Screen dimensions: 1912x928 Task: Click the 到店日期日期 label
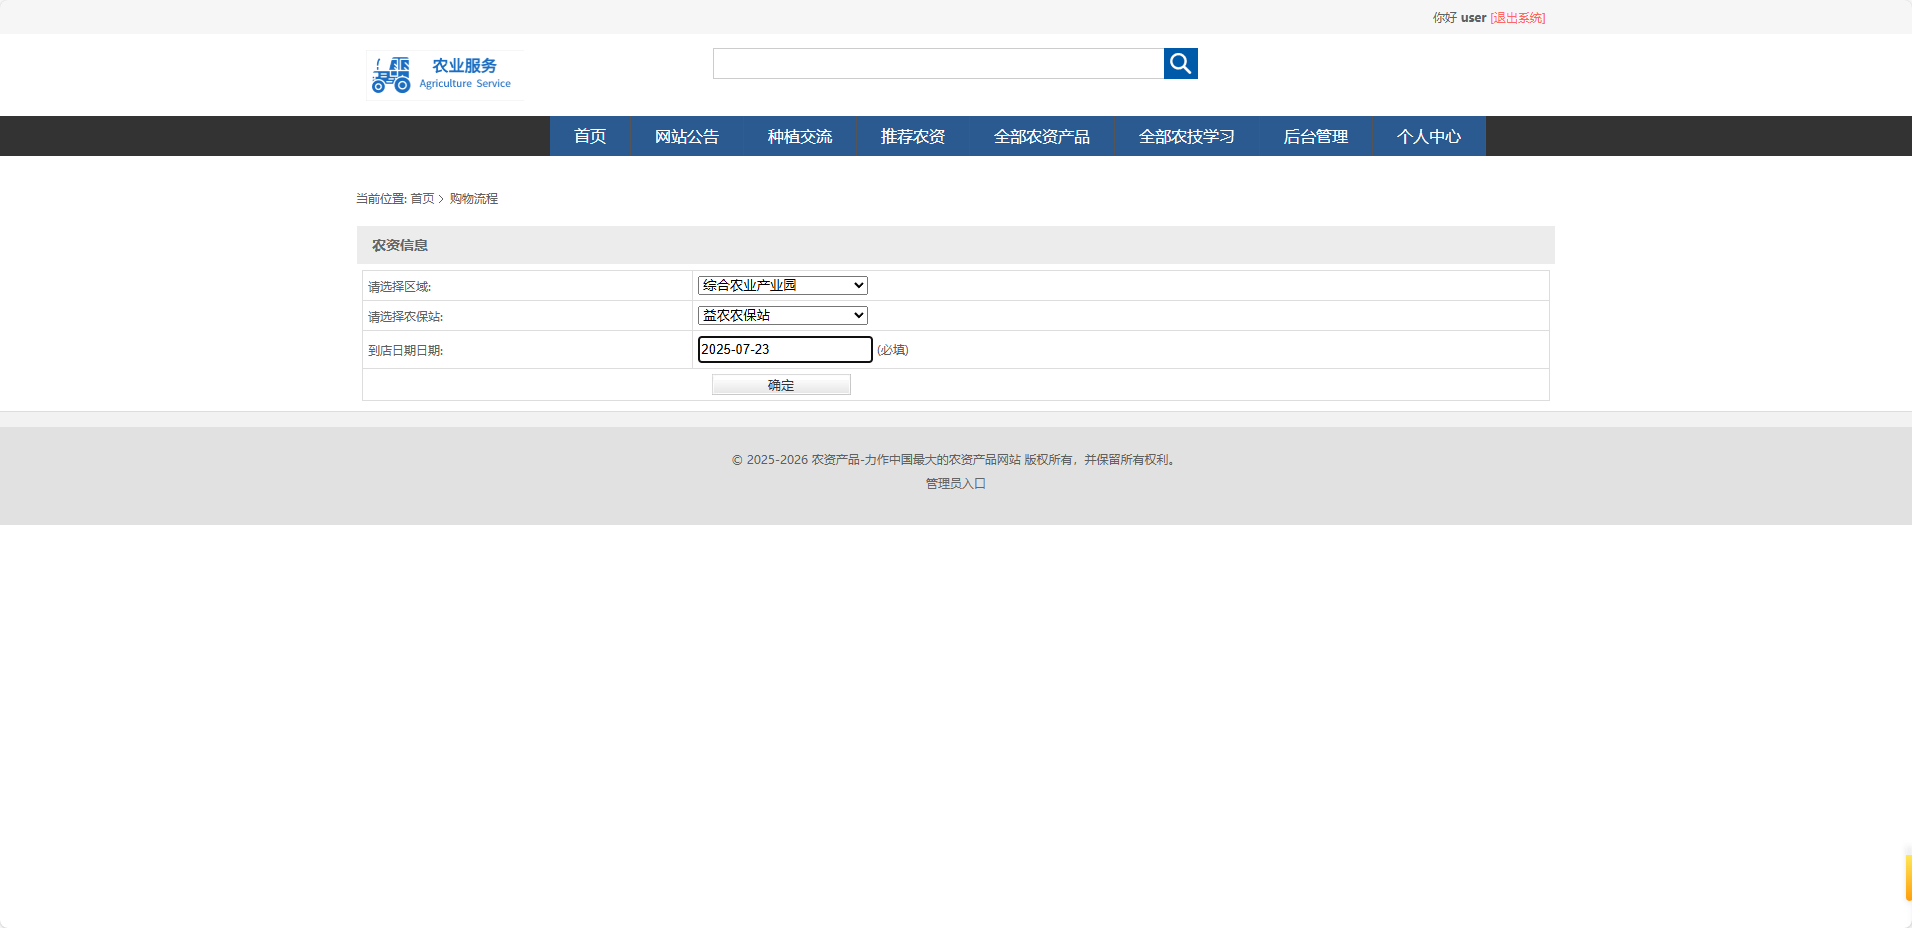(405, 351)
